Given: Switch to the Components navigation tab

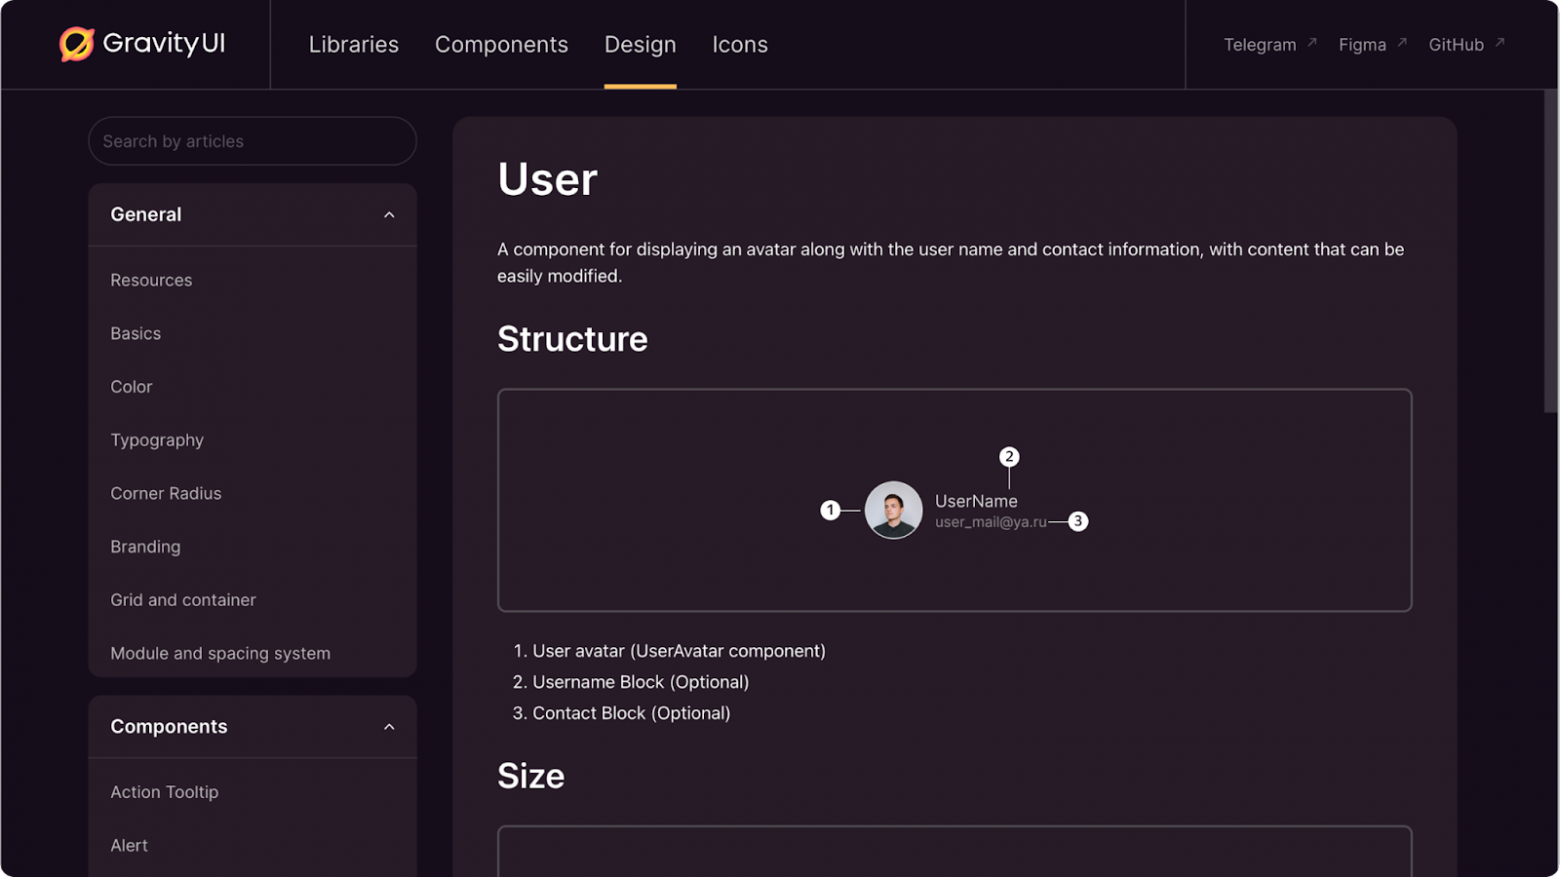Looking at the screenshot, I should [x=501, y=45].
